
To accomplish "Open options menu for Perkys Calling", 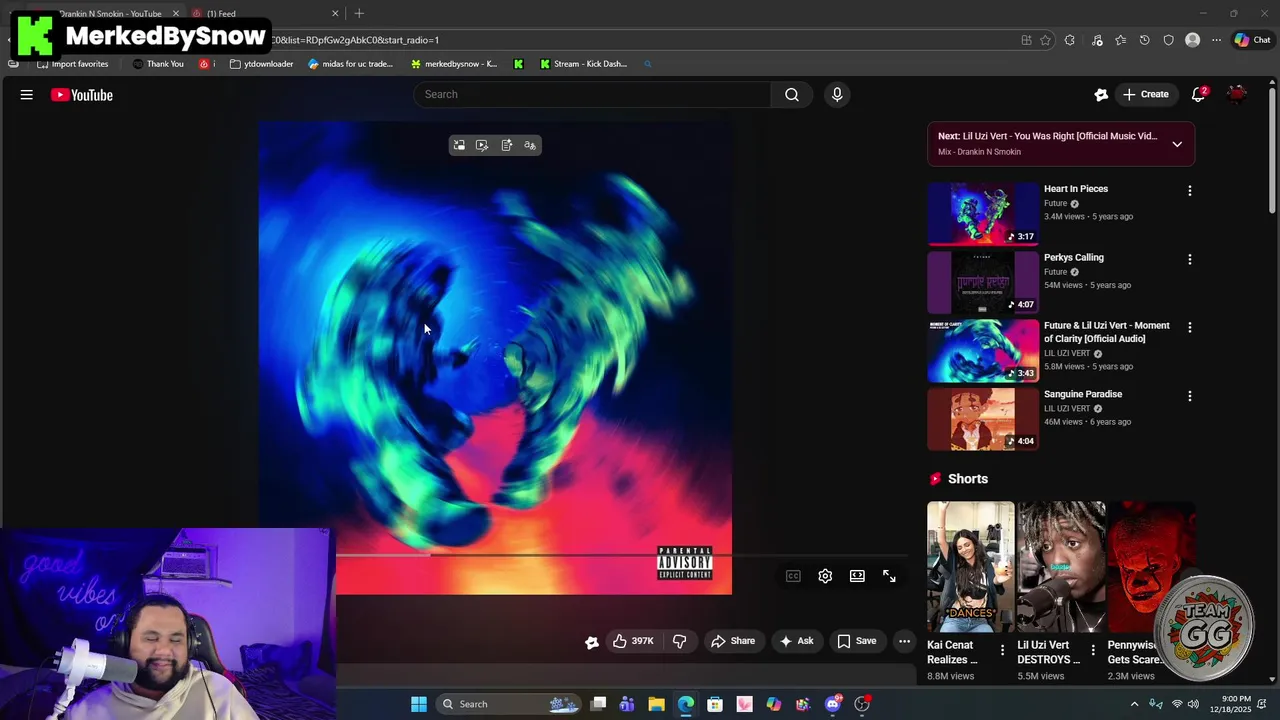I will (1189, 259).
